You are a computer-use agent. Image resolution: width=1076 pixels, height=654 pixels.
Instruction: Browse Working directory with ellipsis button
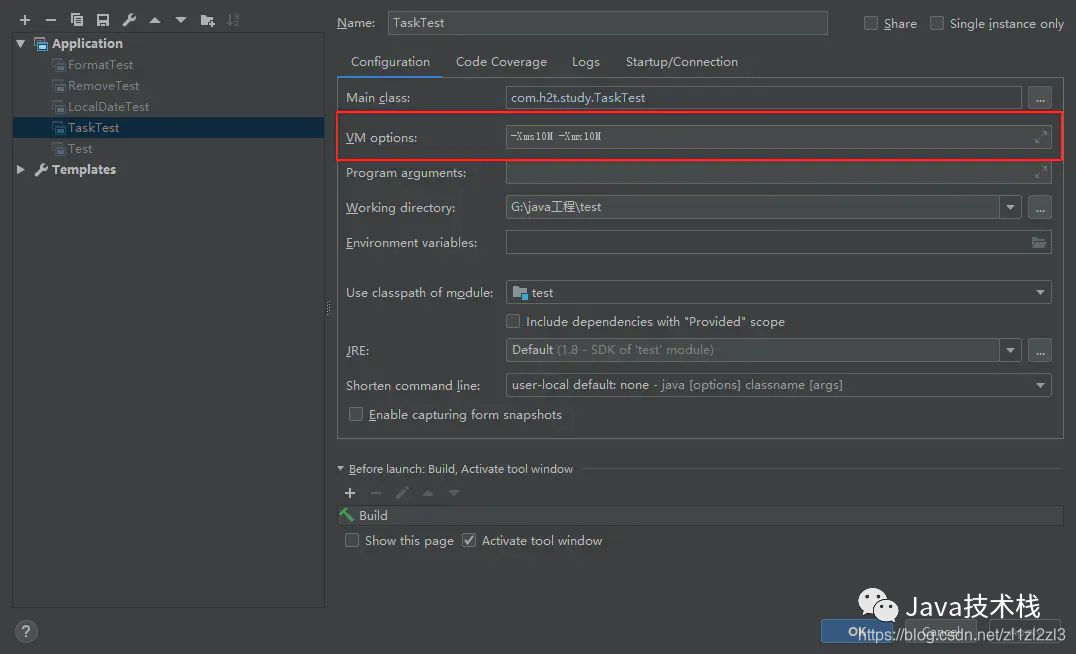pos(1040,207)
